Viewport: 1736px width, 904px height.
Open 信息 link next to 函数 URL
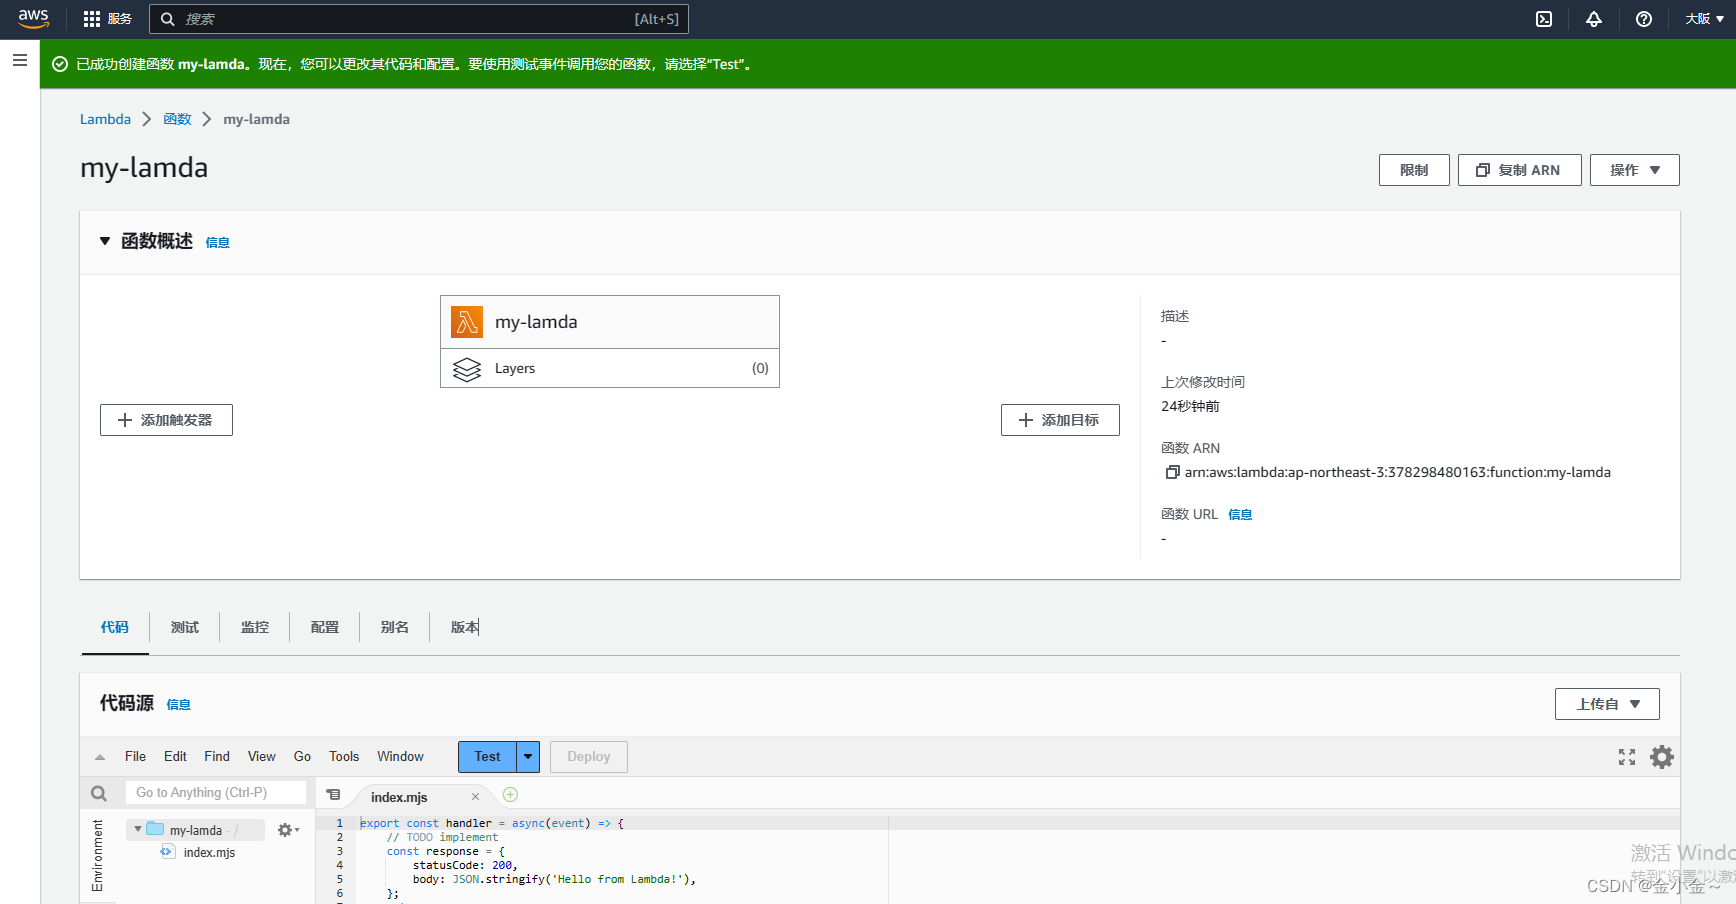pyautogui.click(x=1240, y=514)
